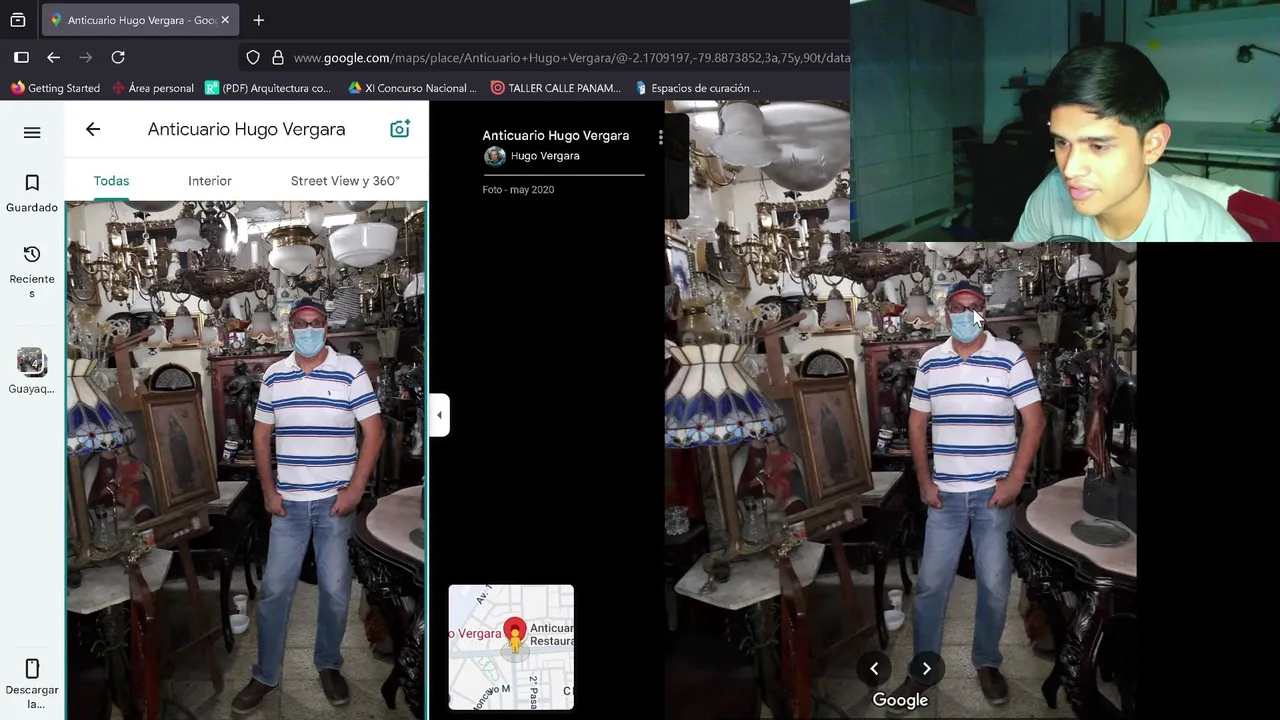Open a new browser tab
1280x720 pixels.
click(x=259, y=20)
